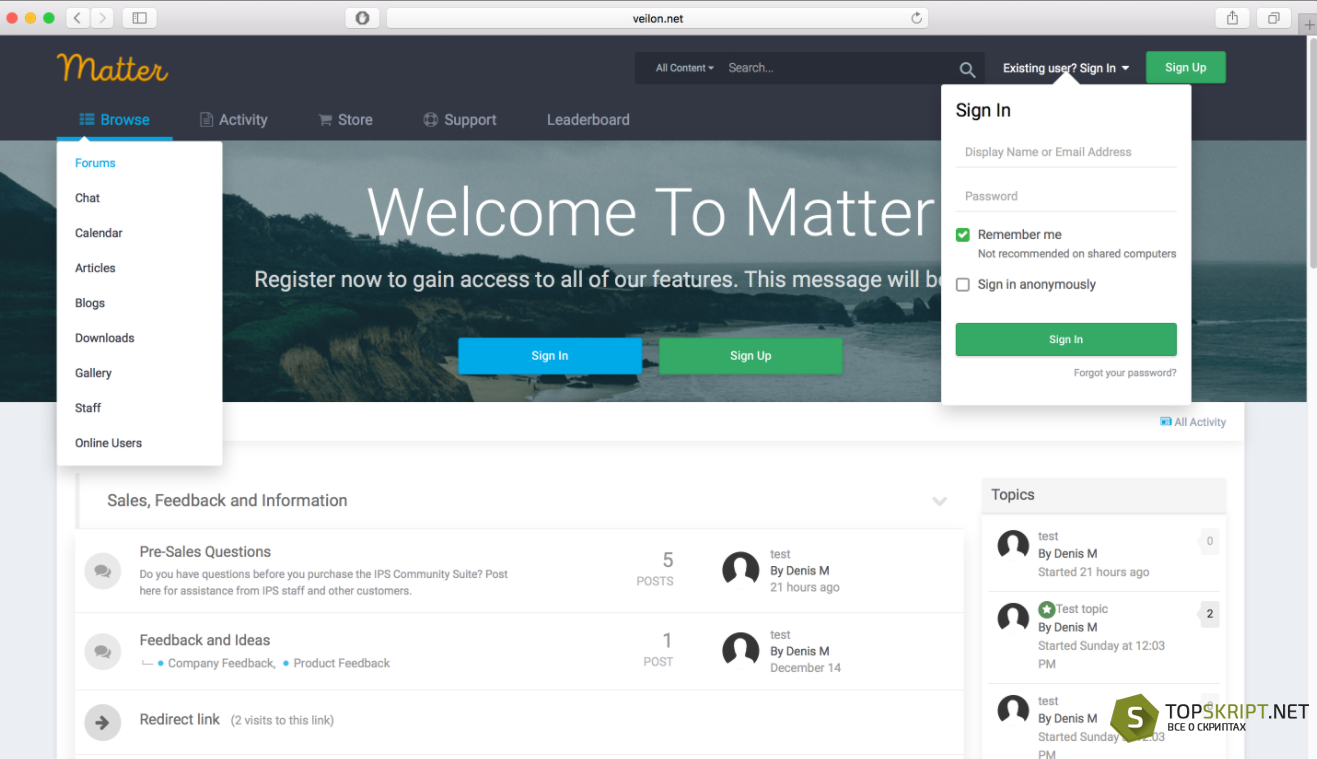The height and width of the screenshot is (759, 1317).
Task: Open Denis M avatar in Feedback and Ideas row
Action: point(740,651)
